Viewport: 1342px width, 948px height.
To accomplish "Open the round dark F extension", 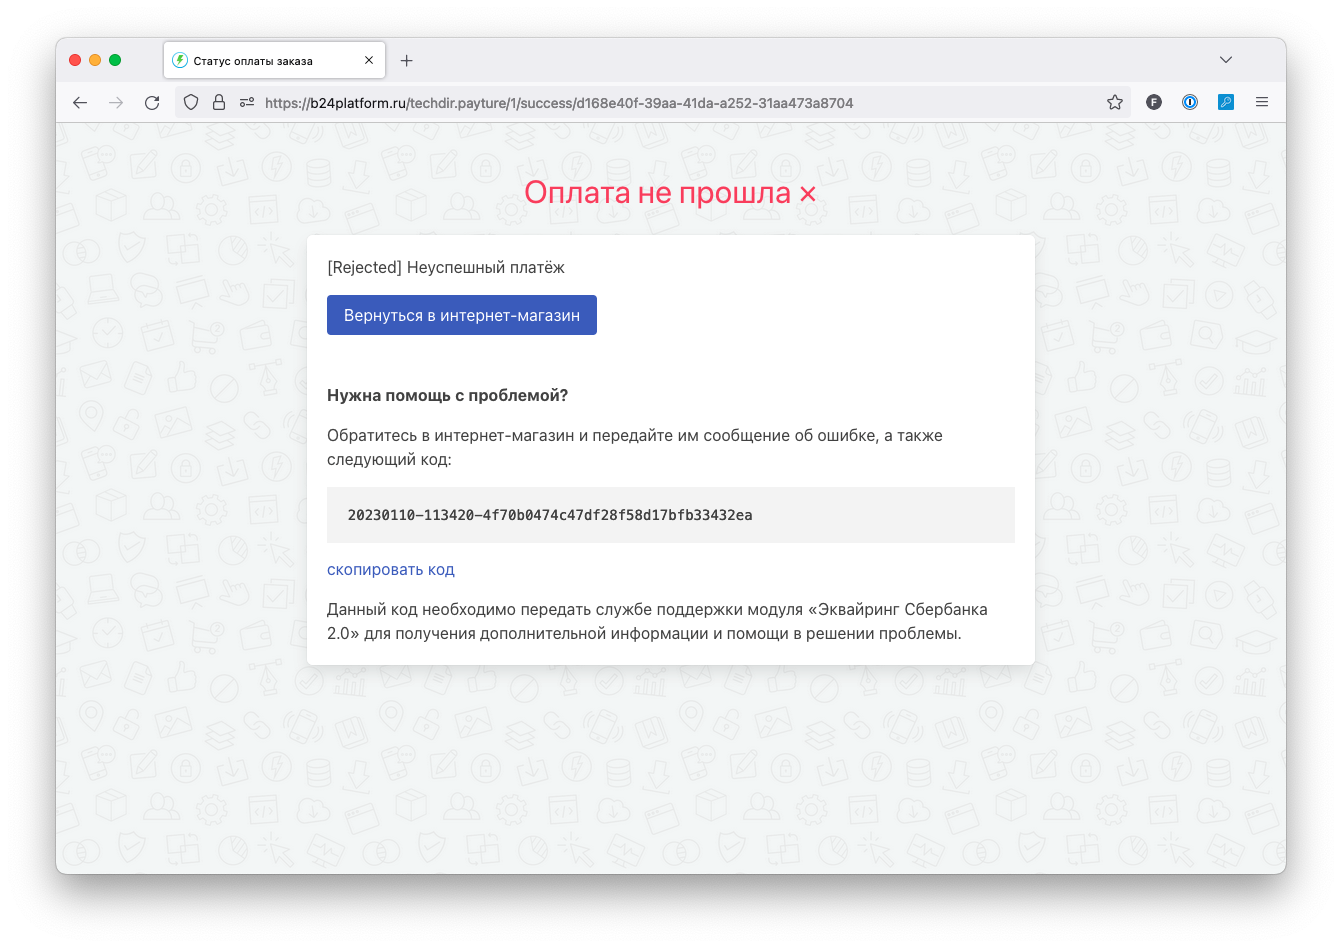I will pos(1154,102).
